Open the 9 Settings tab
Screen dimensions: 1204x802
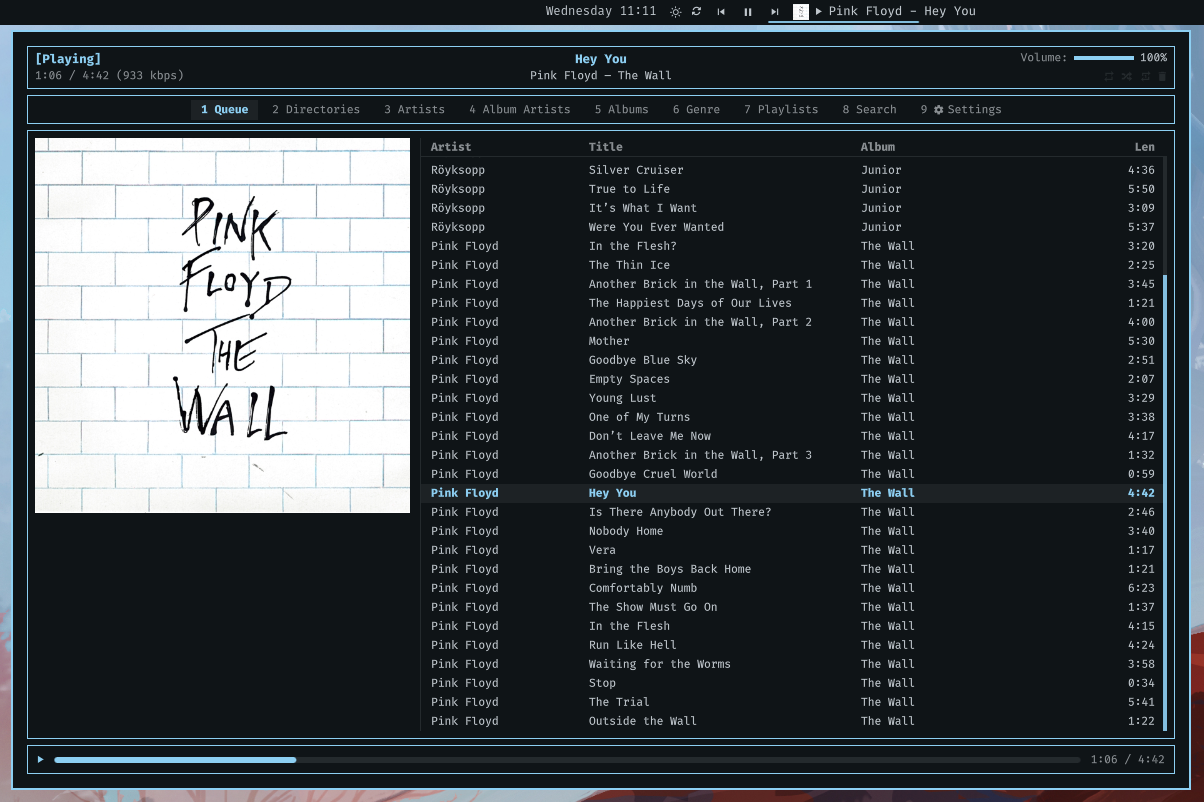tap(961, 110)
